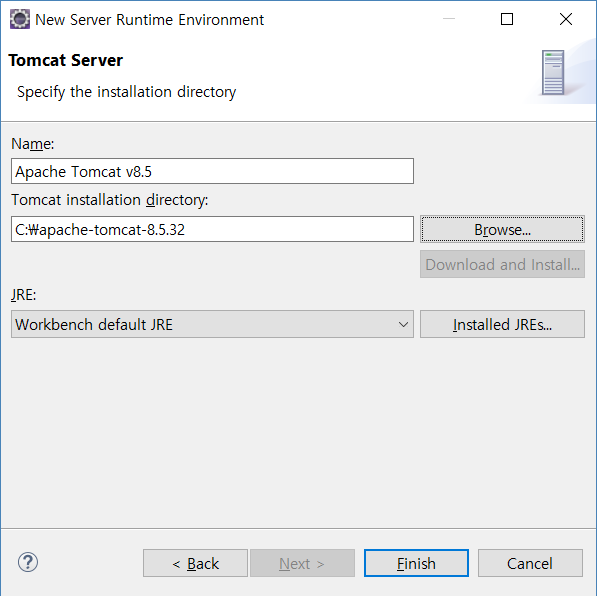
Task: Click the help question mark icon
Action: point(28,562)
